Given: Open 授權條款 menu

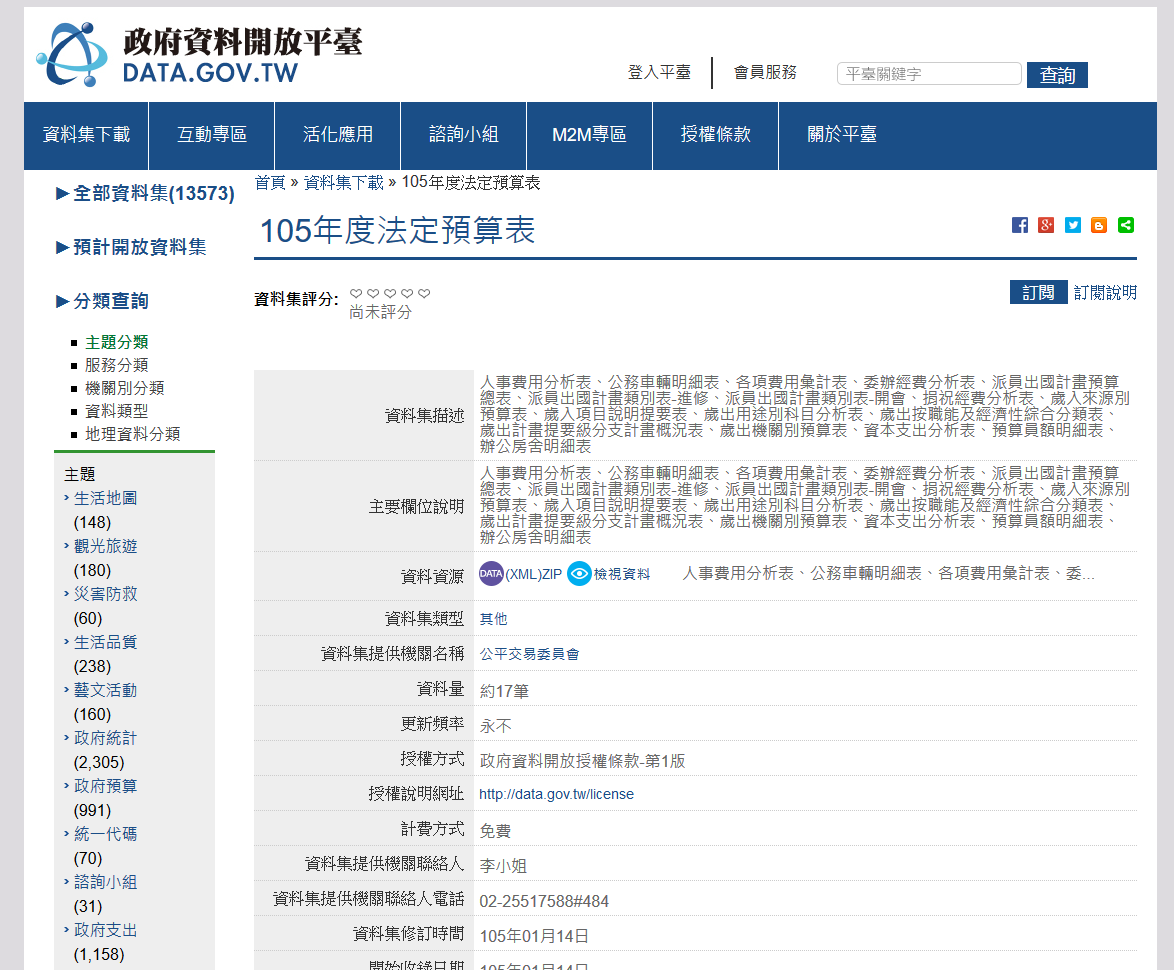Looking at the screenshot, I should click(715, 135).
